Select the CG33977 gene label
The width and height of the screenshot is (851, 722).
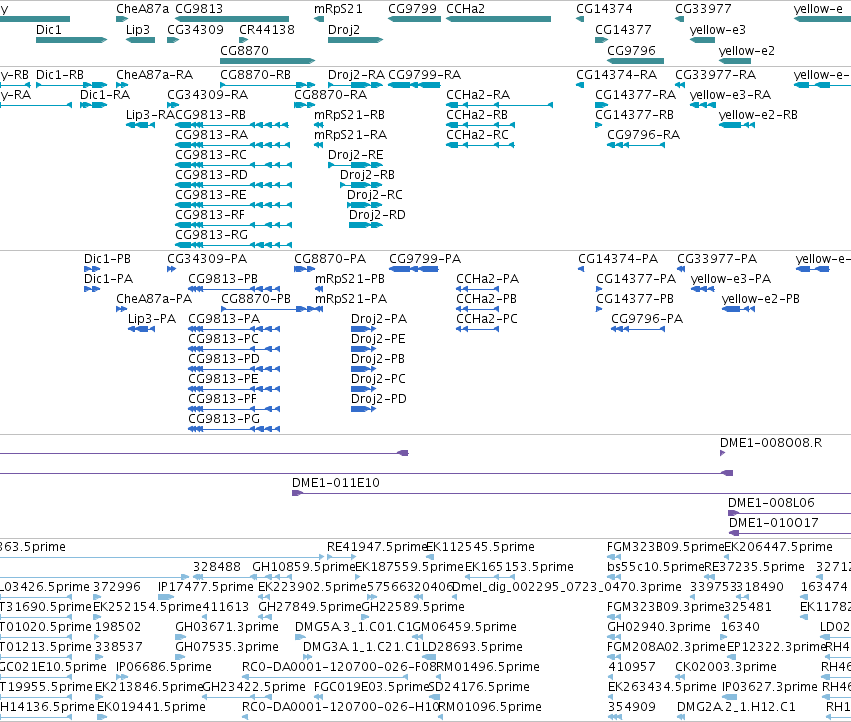pos(703,9)
